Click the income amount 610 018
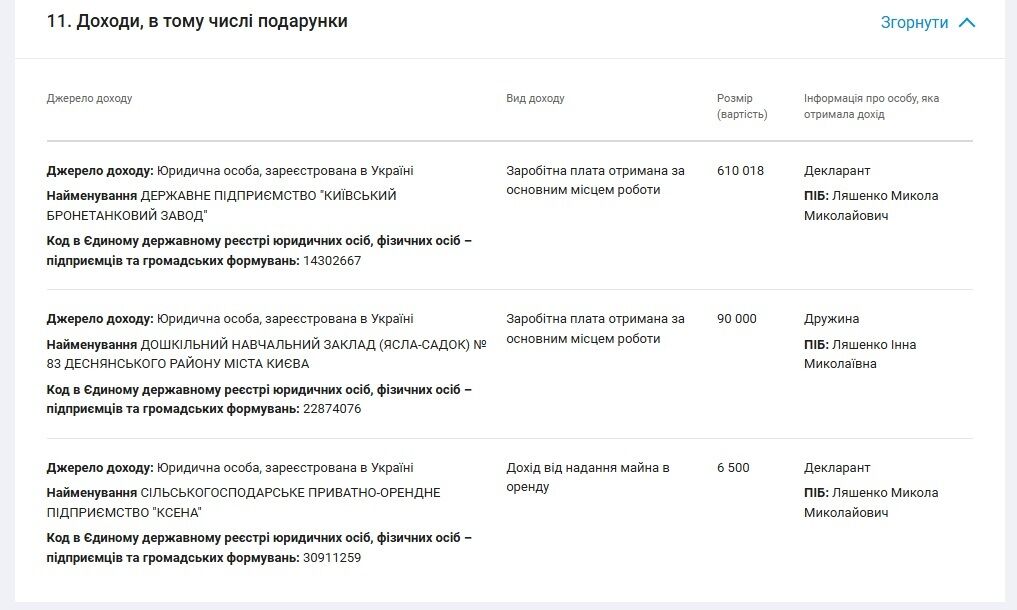 coord(740,171)
